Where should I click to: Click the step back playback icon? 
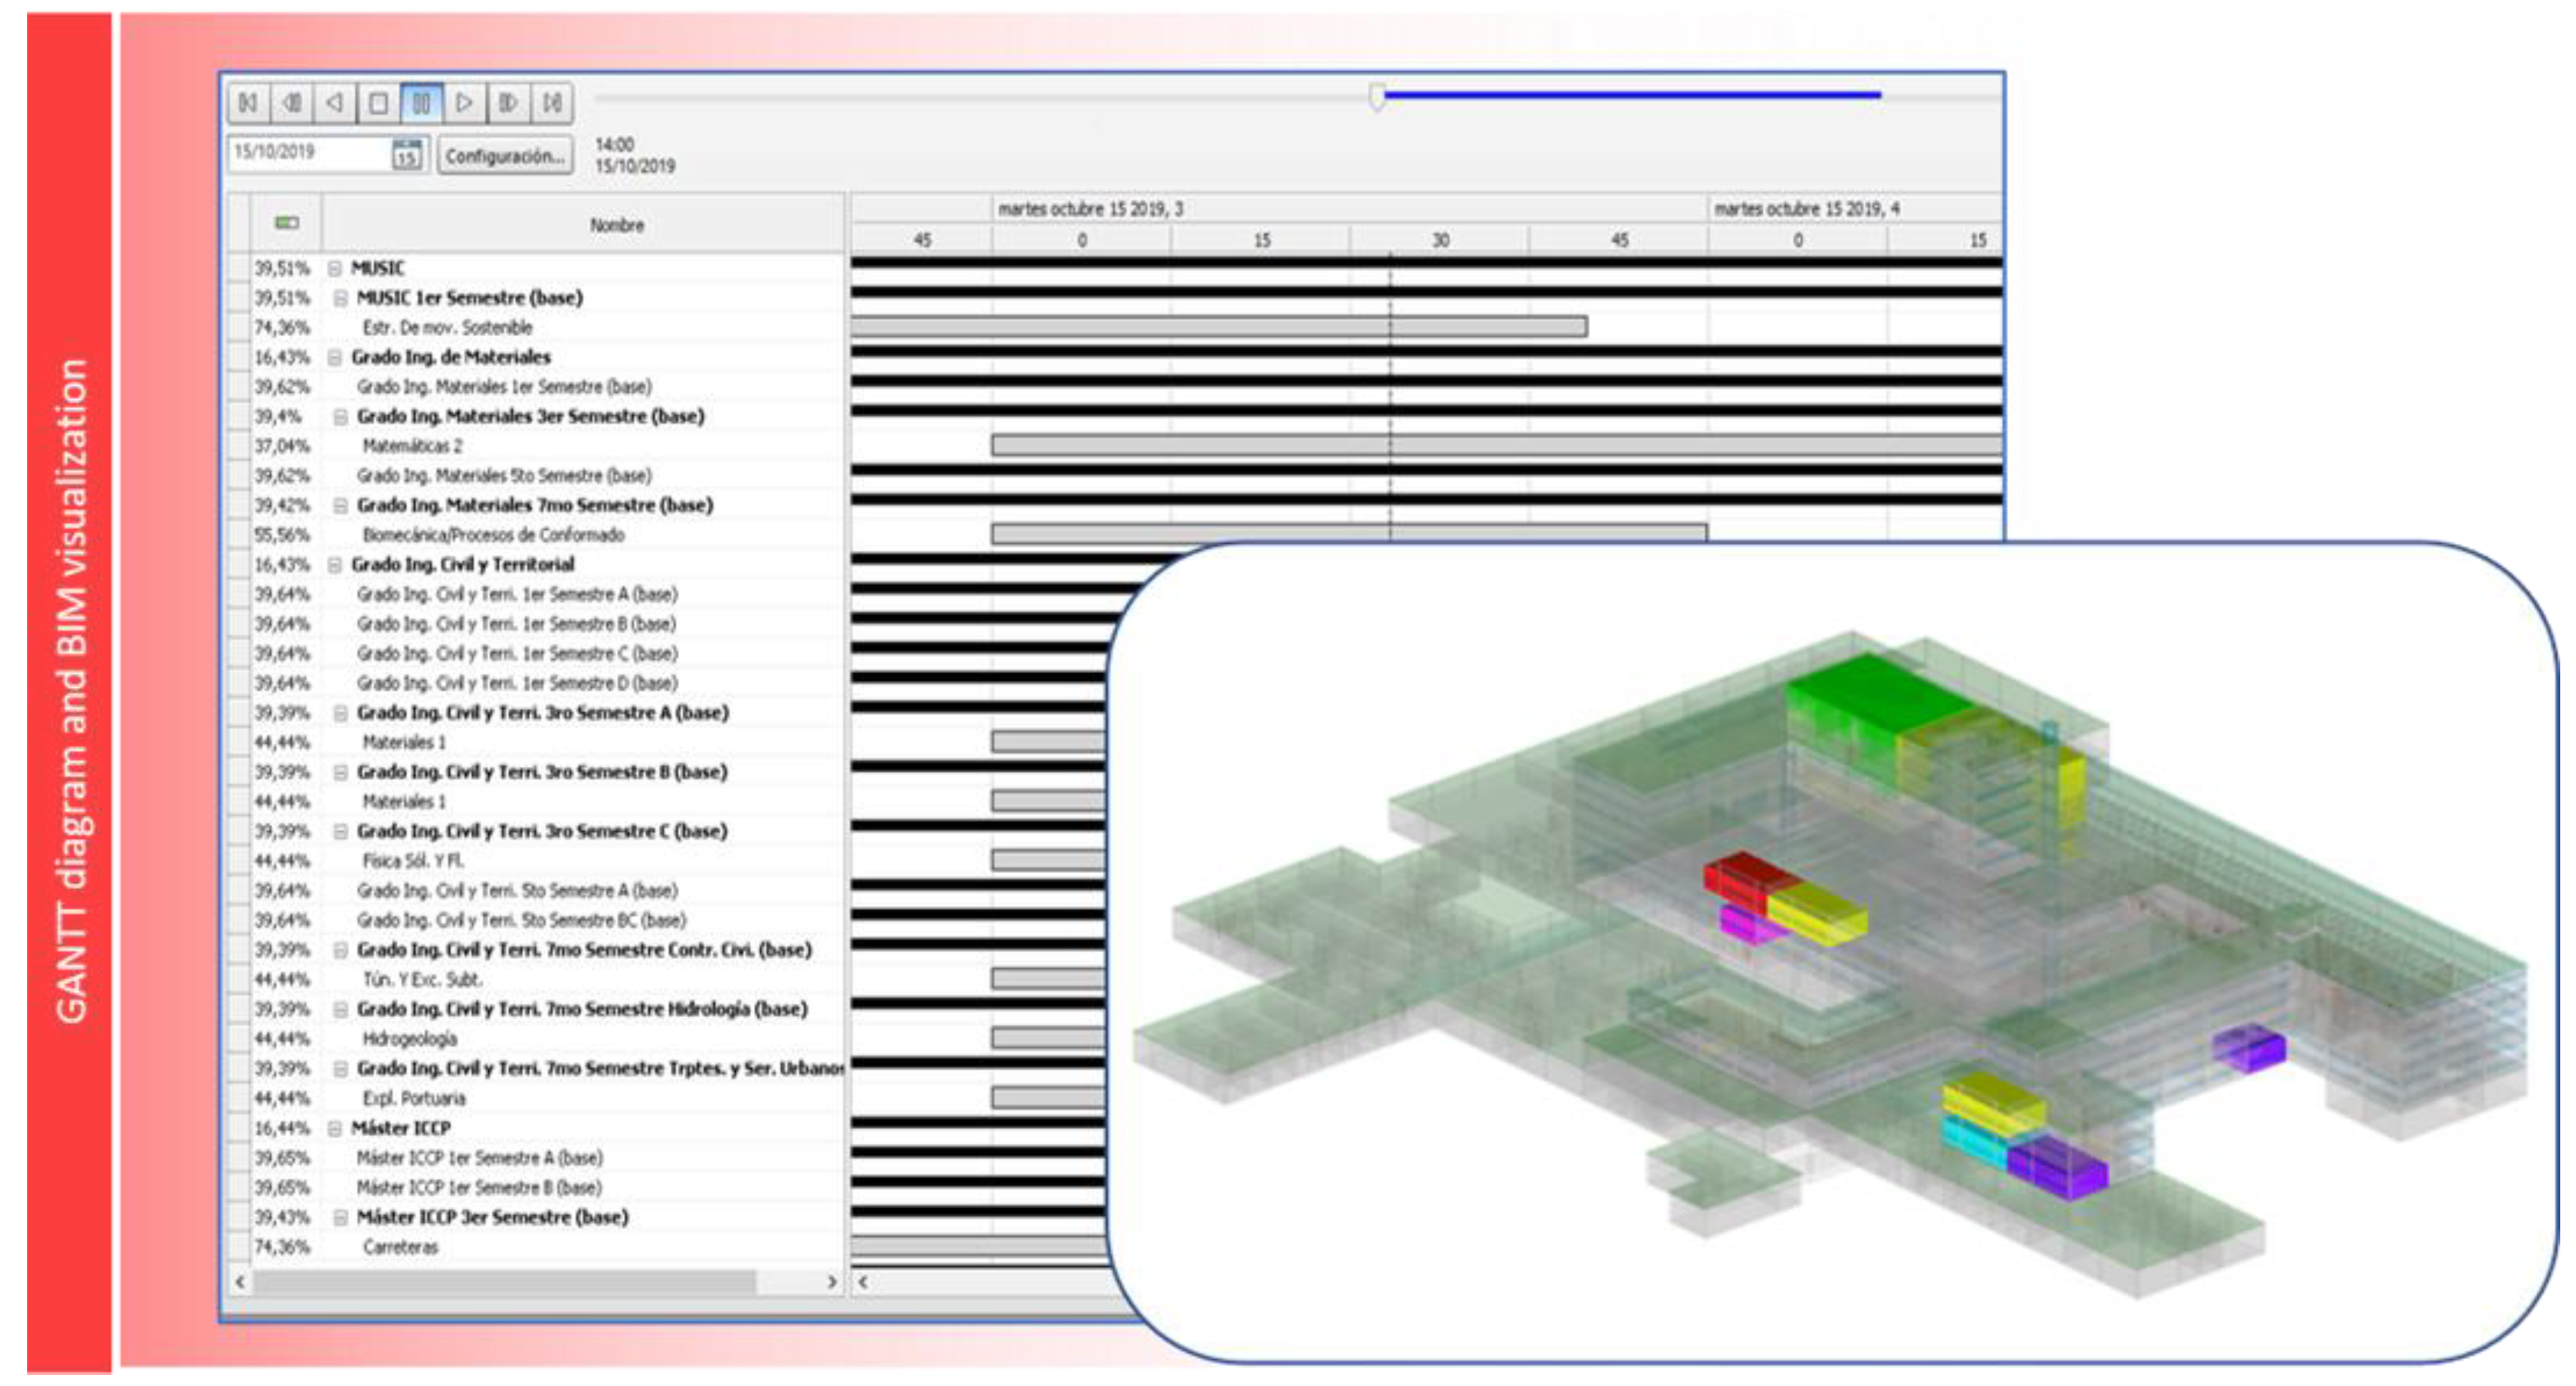point(291,103)
